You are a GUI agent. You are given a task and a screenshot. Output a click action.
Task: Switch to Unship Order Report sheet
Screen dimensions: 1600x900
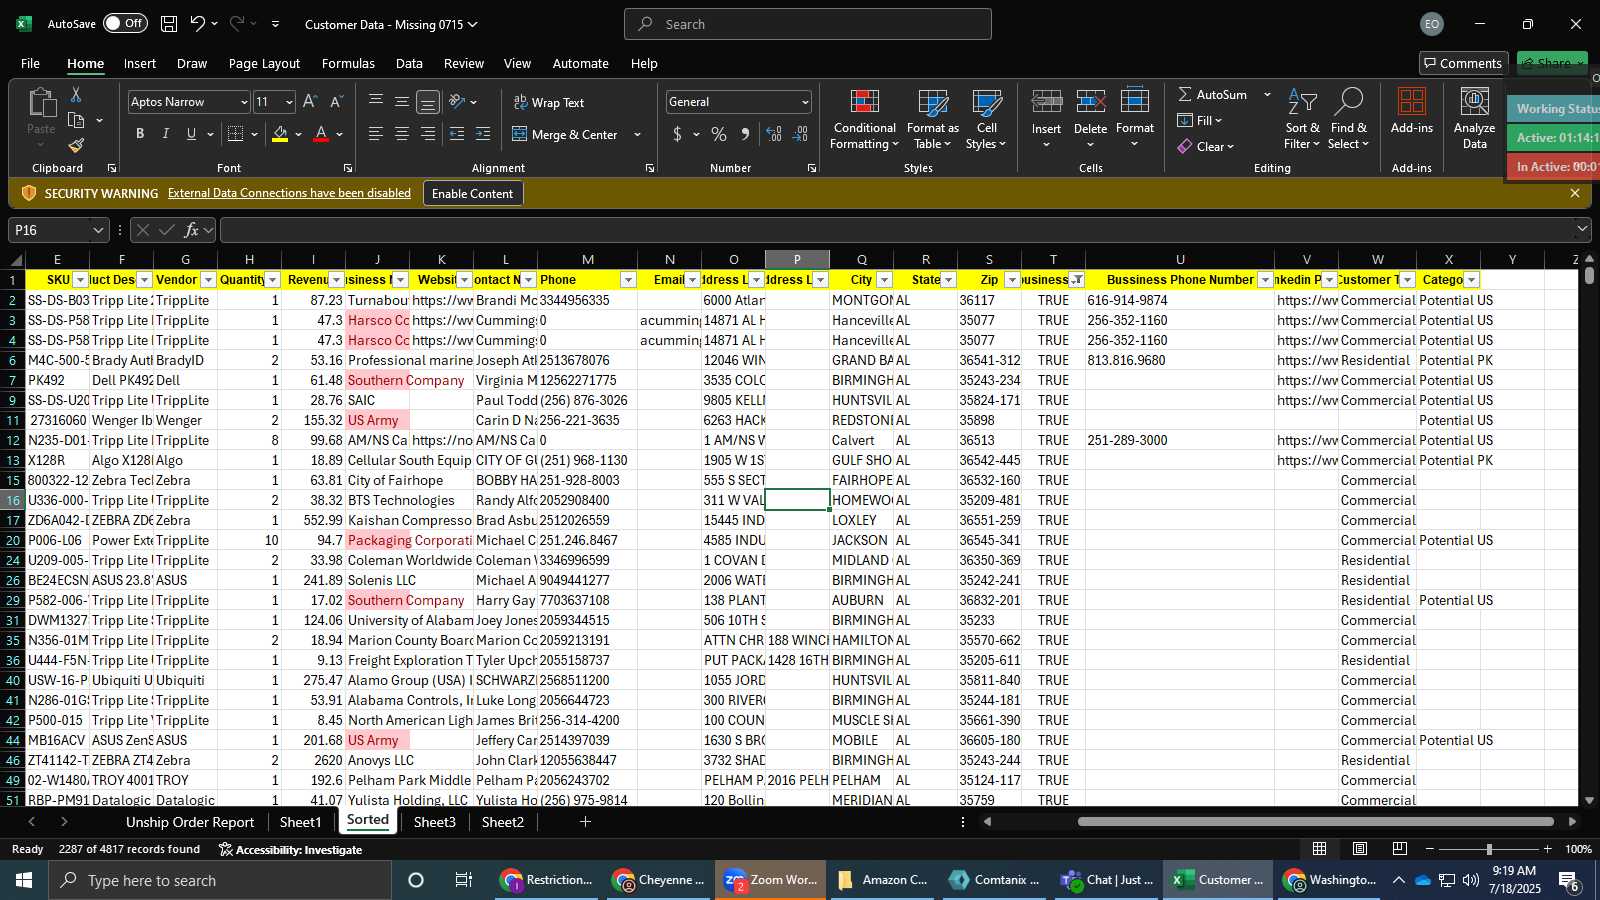190,822
